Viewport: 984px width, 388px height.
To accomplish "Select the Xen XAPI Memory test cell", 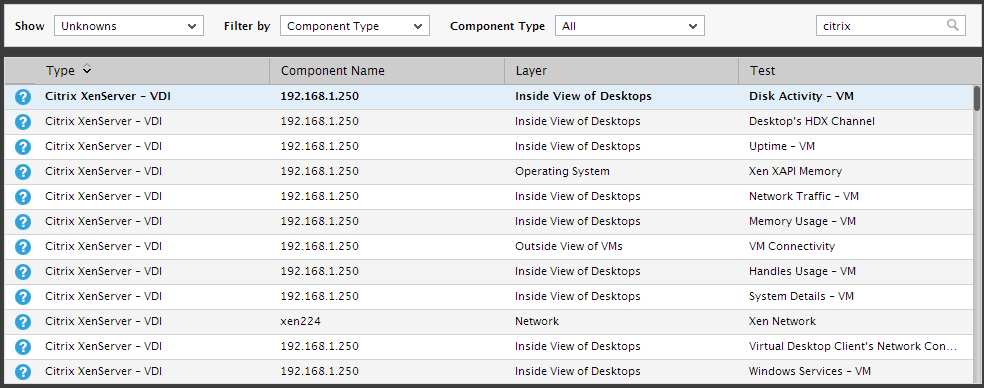I will [796, 171].
